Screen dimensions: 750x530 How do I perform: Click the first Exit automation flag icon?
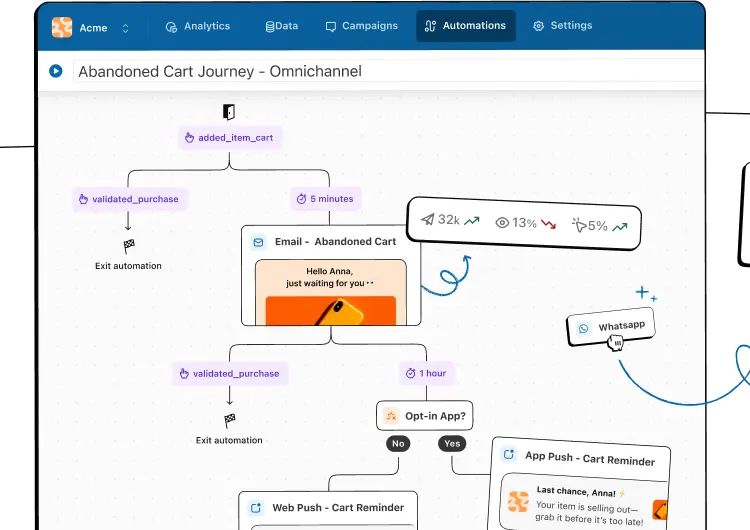pos(128,246)
